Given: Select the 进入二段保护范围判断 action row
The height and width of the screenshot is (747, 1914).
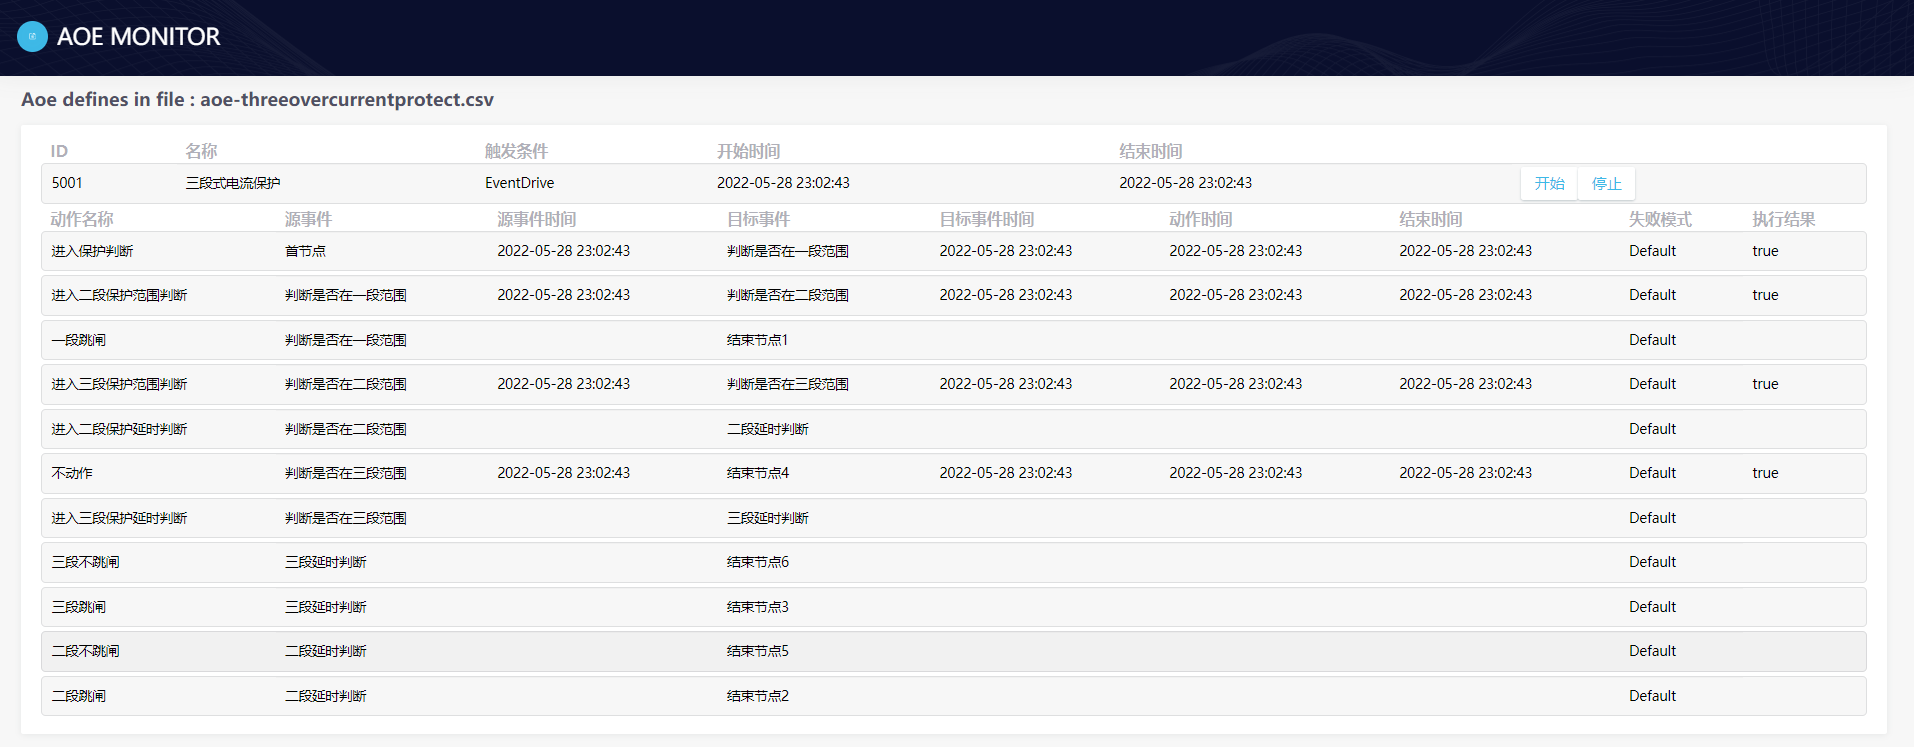Looking at the screenshot, I should pyautogui.click(x=953, y=295).
